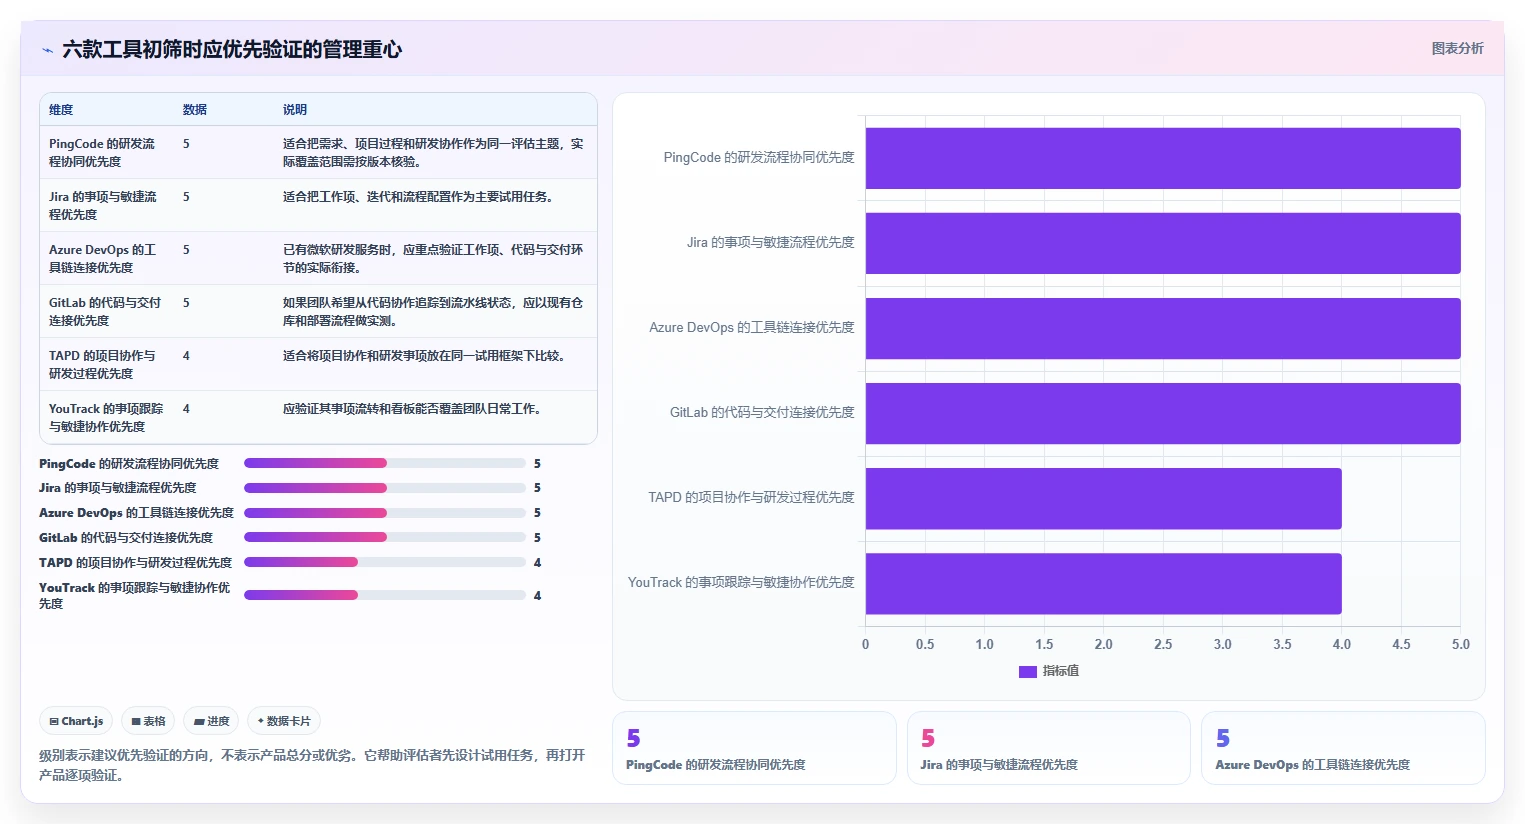
Task: Click the Jira 的事项与敏捷流程优先度 progress bar
Action: coord(385,488)
